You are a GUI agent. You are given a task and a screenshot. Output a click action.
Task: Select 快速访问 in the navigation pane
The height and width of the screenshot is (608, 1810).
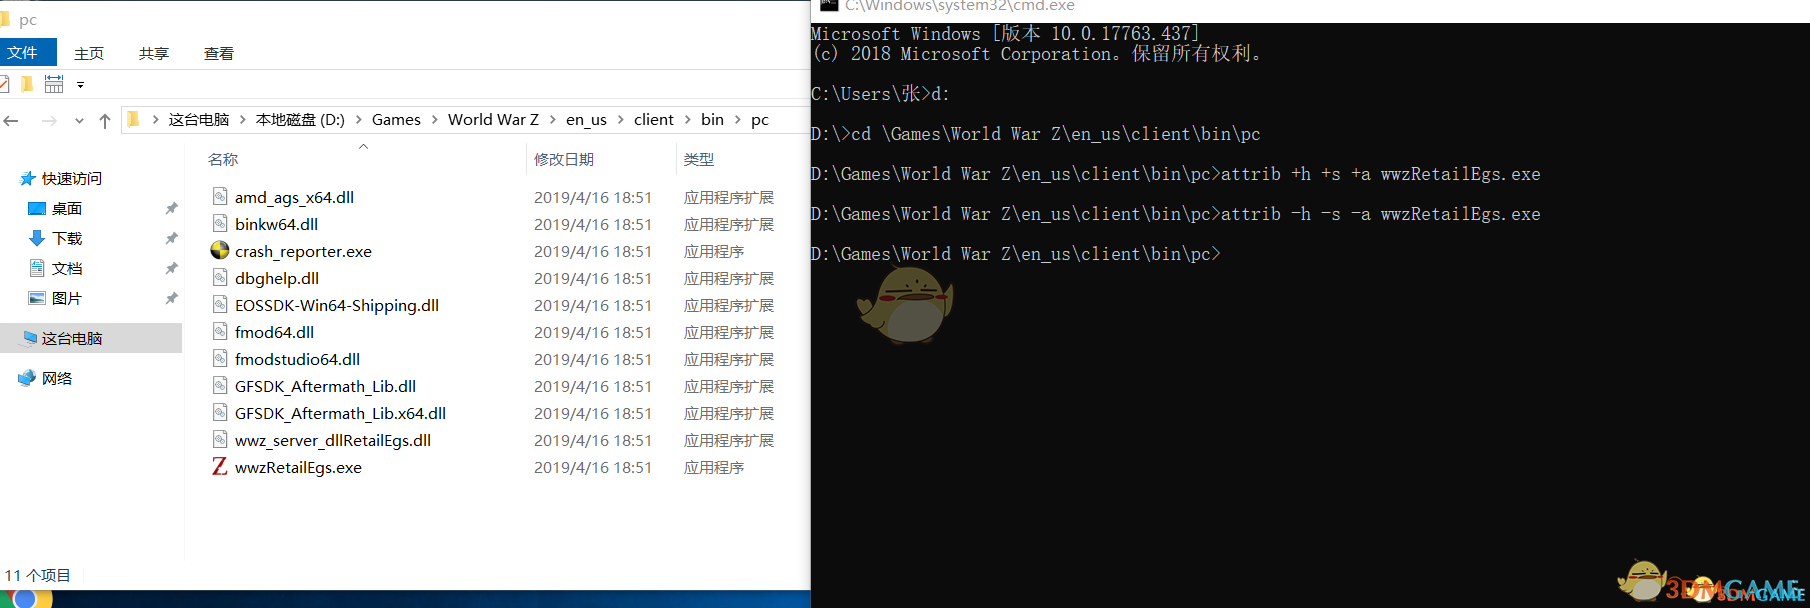point(72,178)
